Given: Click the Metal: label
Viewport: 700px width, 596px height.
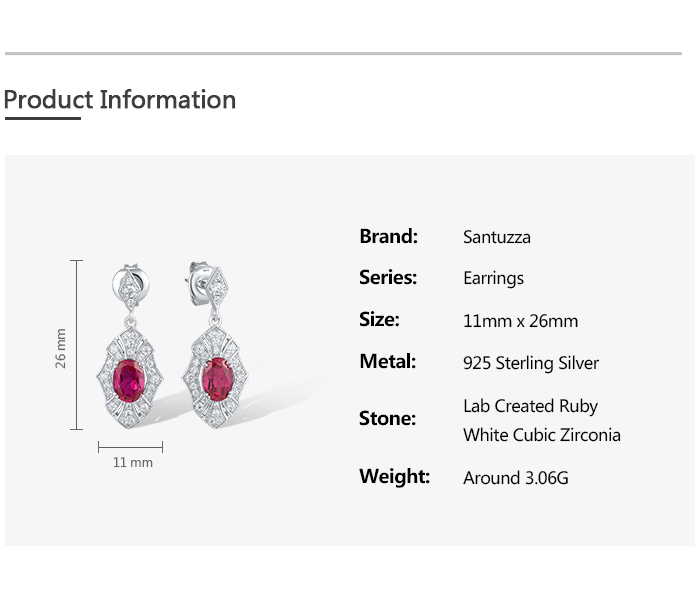Looking at the screenshot, I should tap(387, 362).
